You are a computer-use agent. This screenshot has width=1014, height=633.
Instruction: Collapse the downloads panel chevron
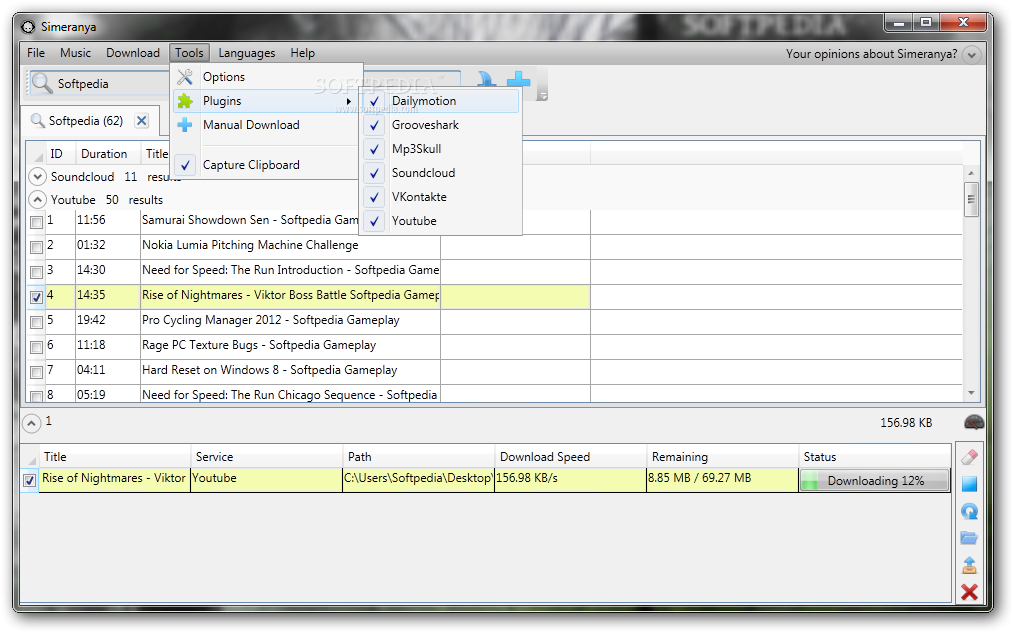tap(31, 423)
